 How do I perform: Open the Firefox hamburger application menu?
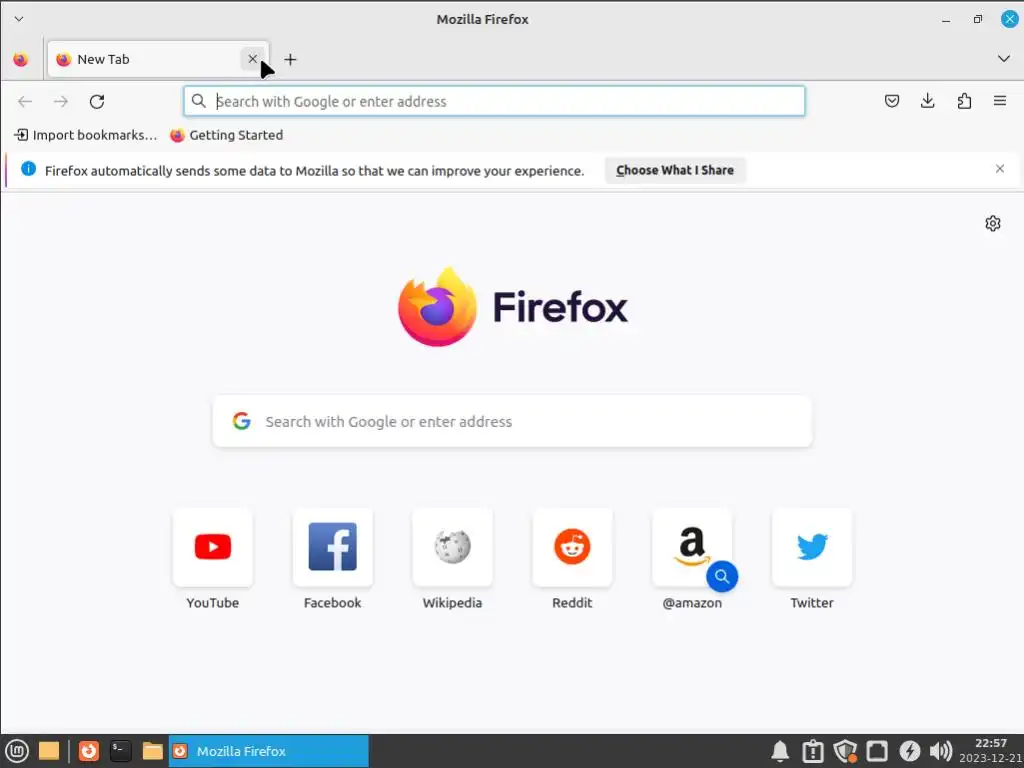click(1000, 101)
